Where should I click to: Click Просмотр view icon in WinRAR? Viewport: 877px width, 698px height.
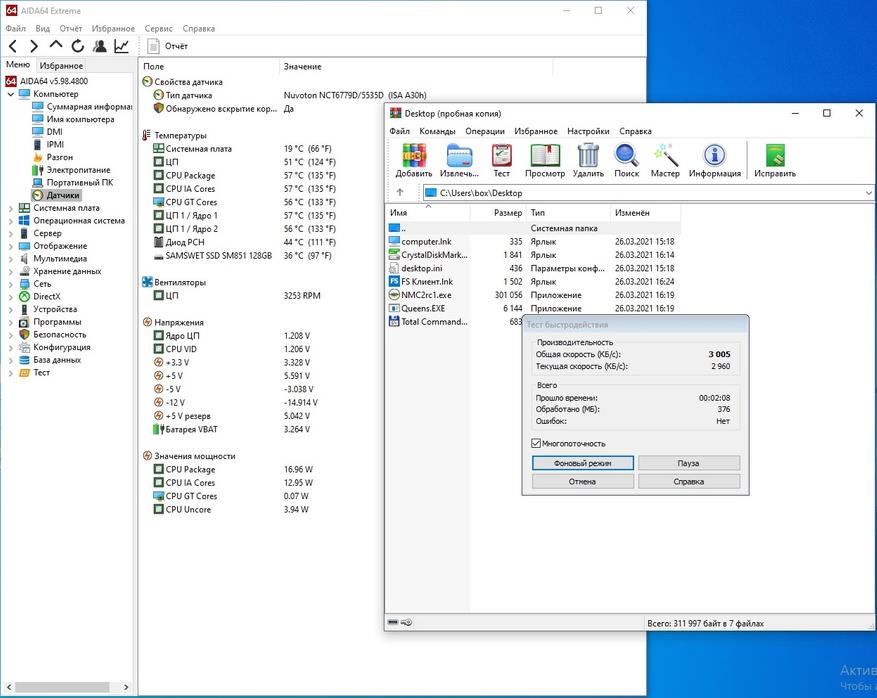(545, 160)
